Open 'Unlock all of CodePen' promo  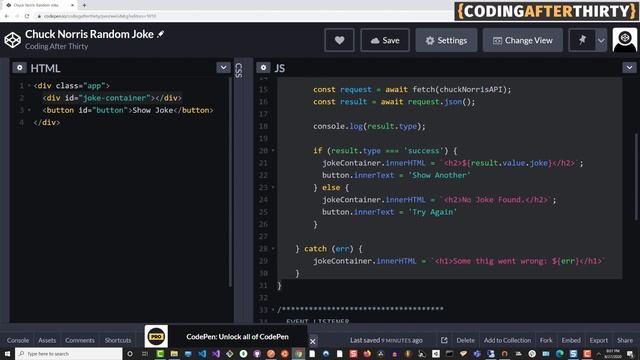point(237,337)
